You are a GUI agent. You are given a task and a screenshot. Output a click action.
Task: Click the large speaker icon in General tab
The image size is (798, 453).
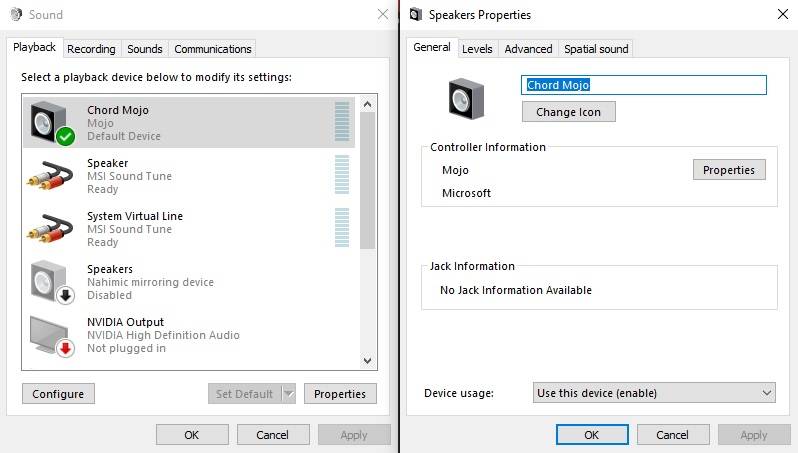(x=466, y=99)
